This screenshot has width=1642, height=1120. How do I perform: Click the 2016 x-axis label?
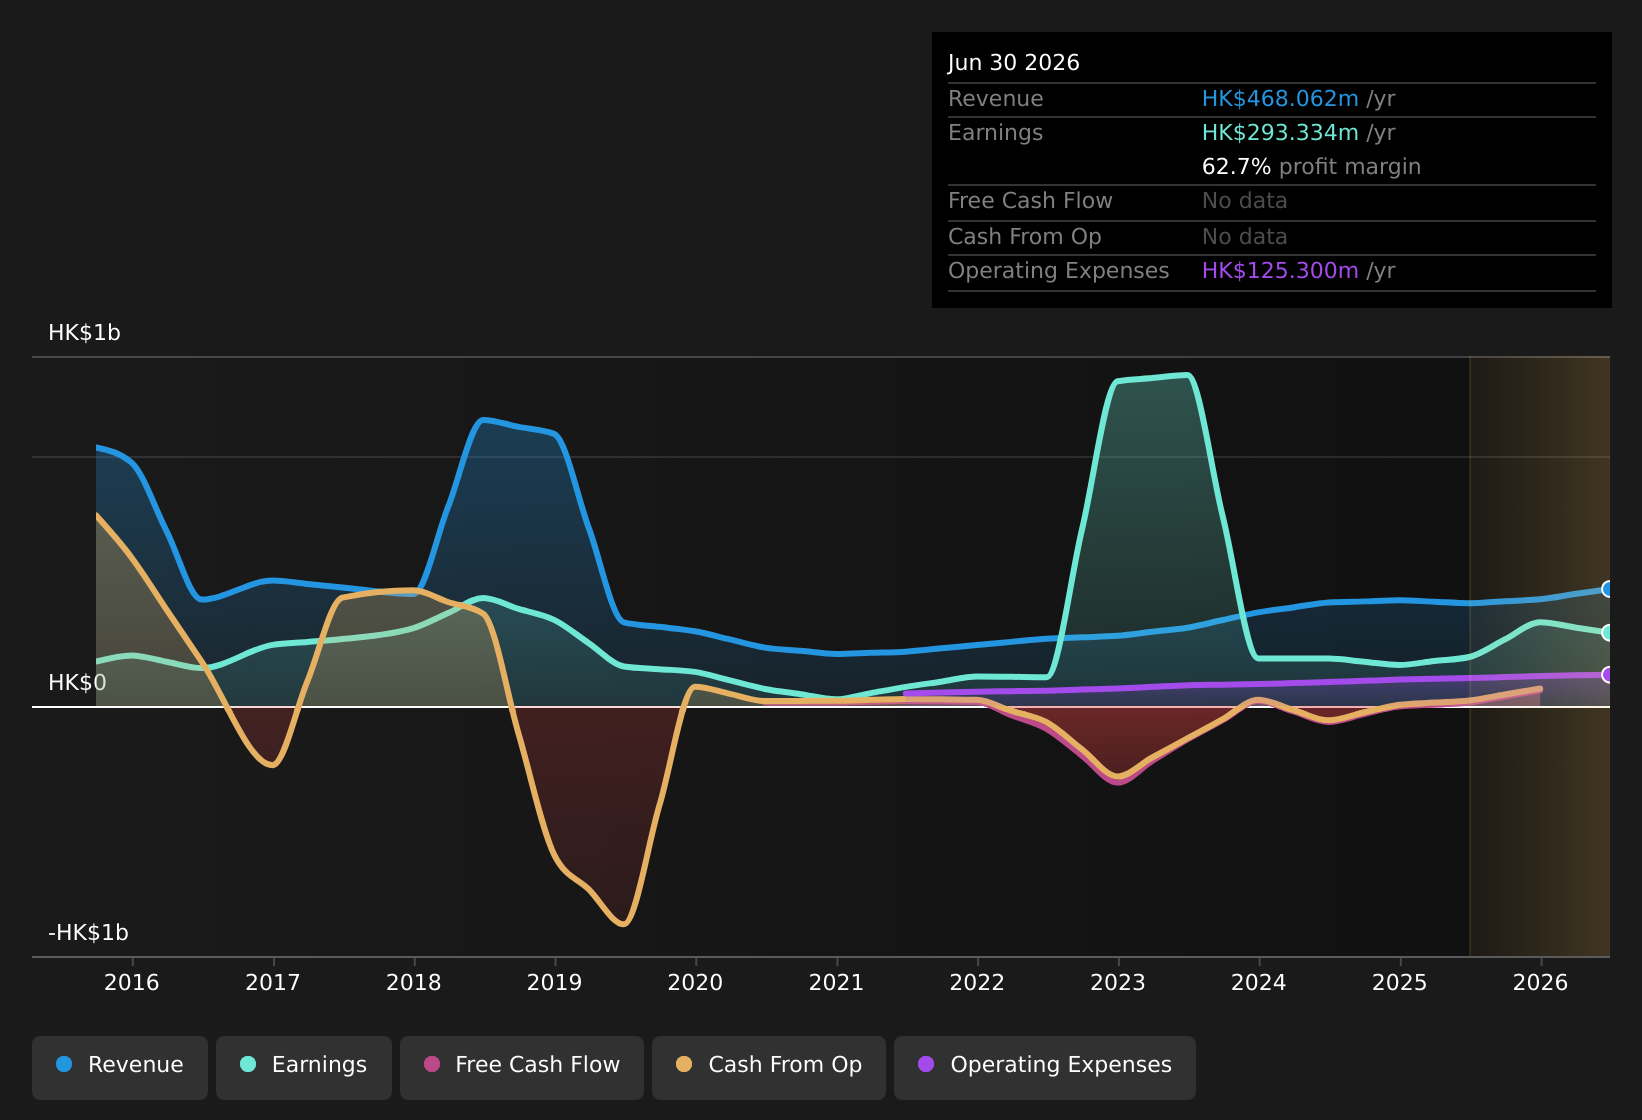pyautogui.click(x=132, y=982)
